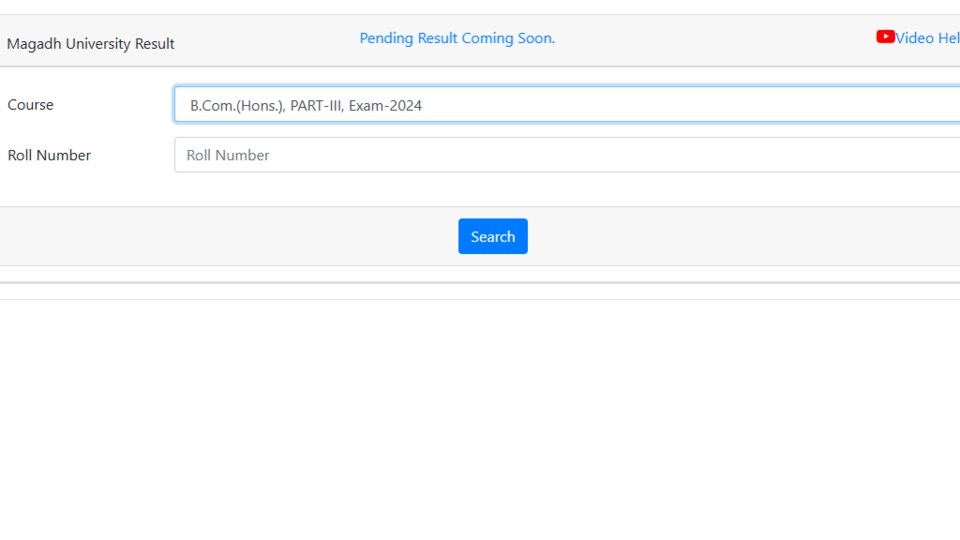The image size is (960, 540).
Task: Open the Course dropdown showing B.Com.(Hons.) PART-III
Action: click(x=567, y=105)
